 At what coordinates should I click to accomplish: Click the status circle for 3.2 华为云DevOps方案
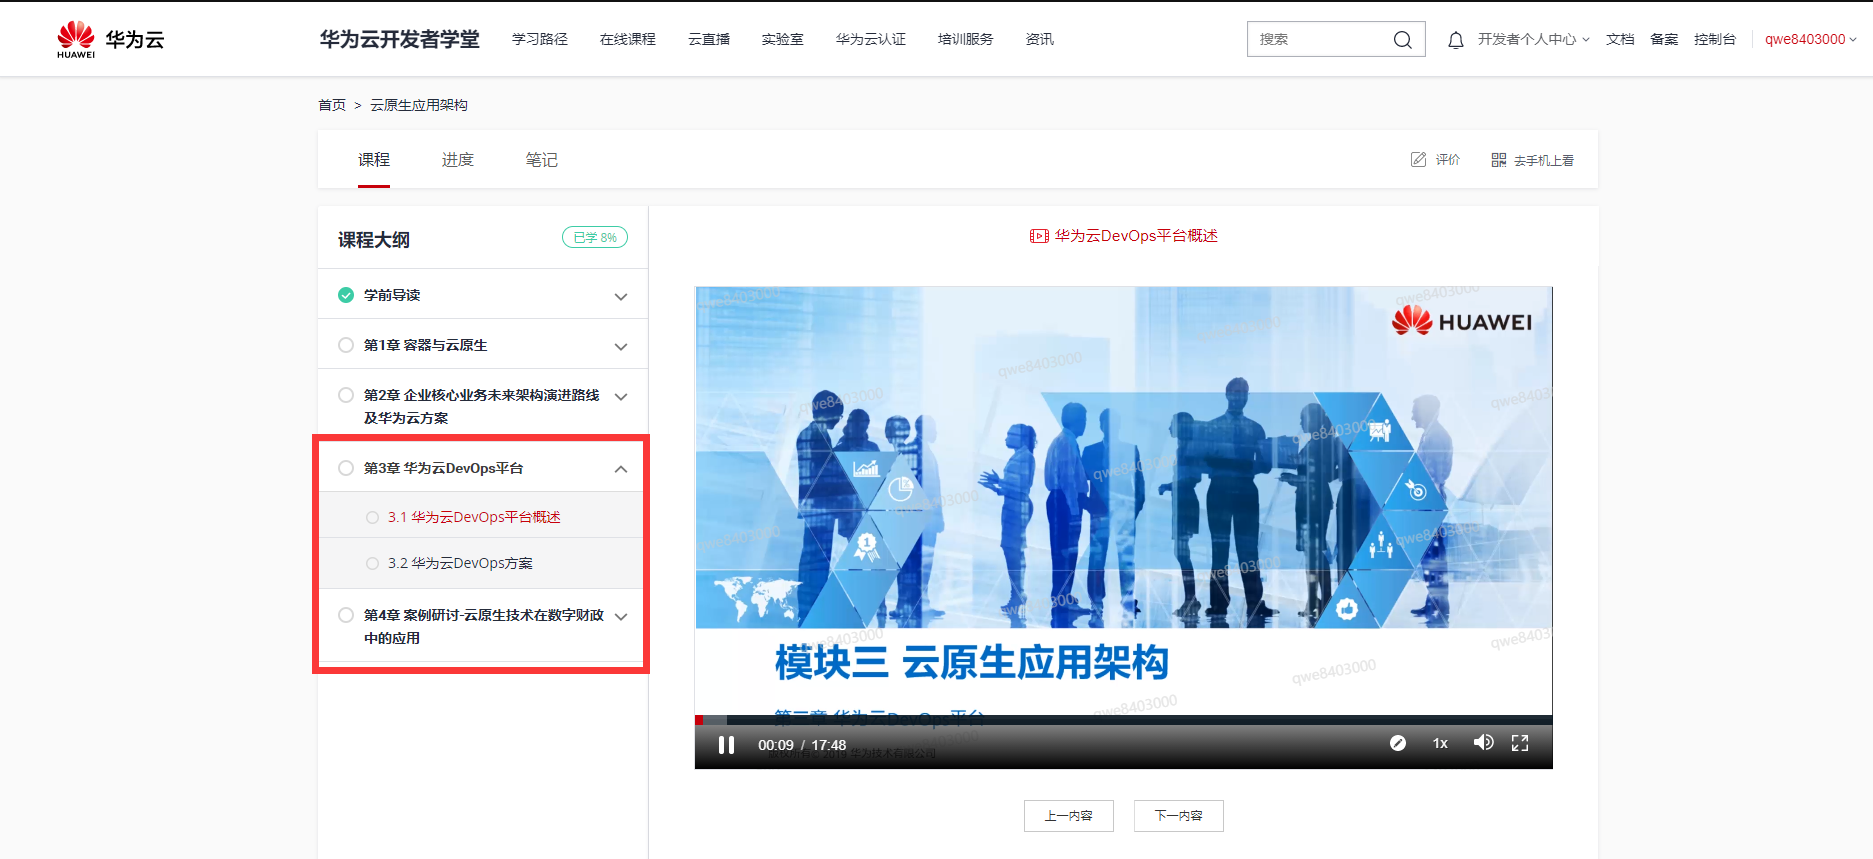coord(372,563)
